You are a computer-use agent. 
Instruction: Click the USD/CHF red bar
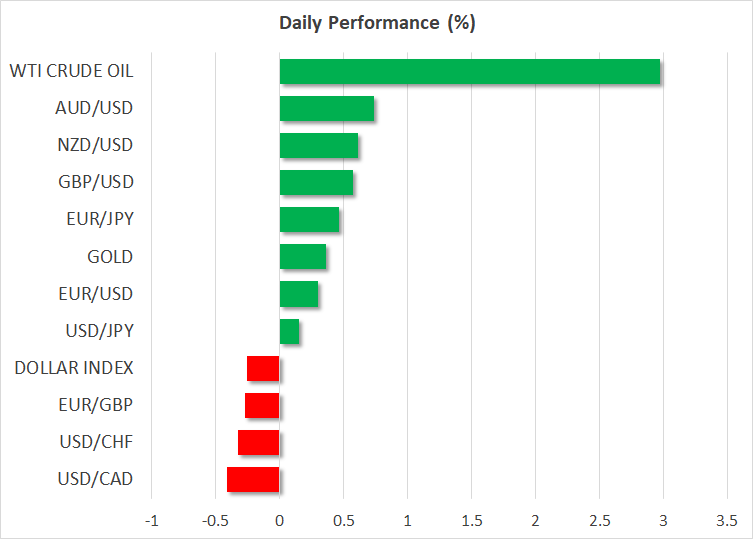coord(258,442)
